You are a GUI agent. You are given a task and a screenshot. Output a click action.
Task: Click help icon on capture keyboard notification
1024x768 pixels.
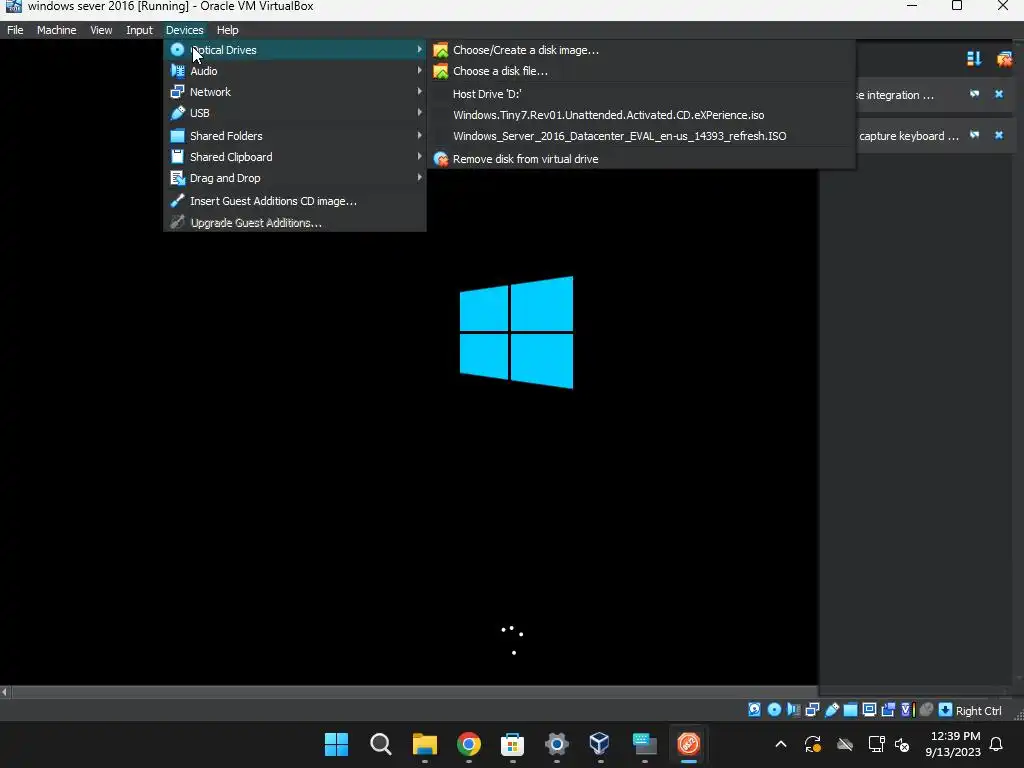974,135
